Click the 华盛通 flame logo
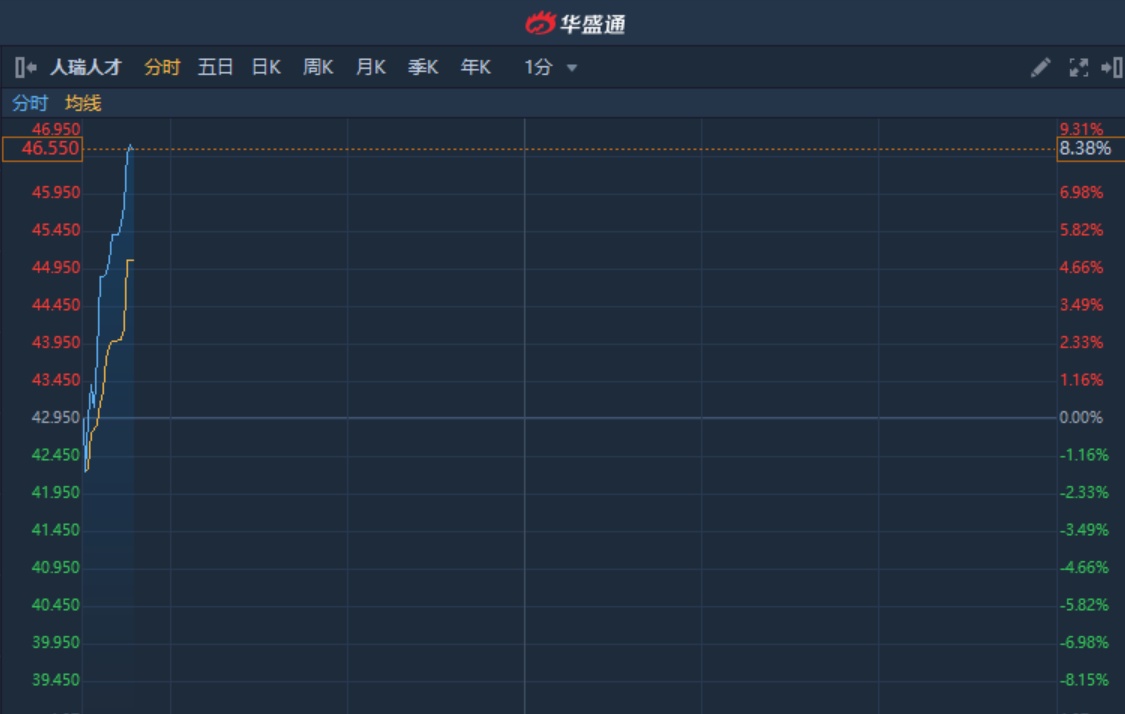1125x714 pixels. (x=540, y=23)
